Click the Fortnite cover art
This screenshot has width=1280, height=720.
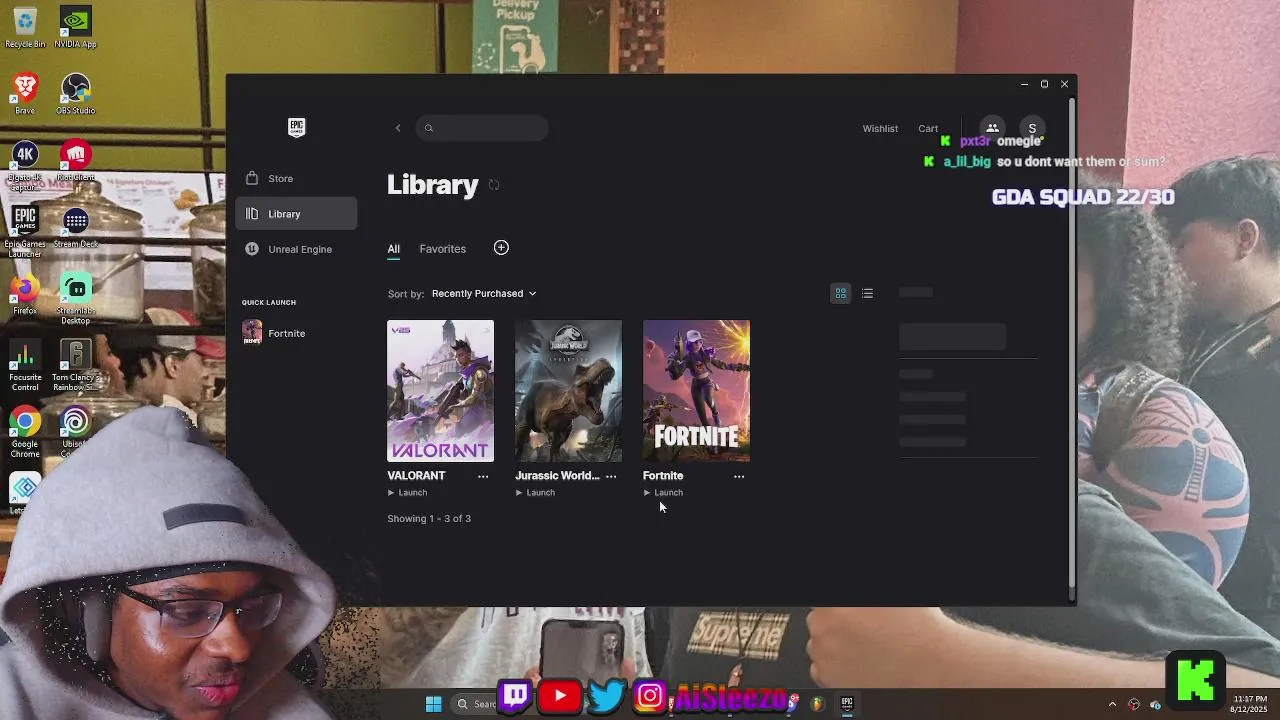[696, 391]
